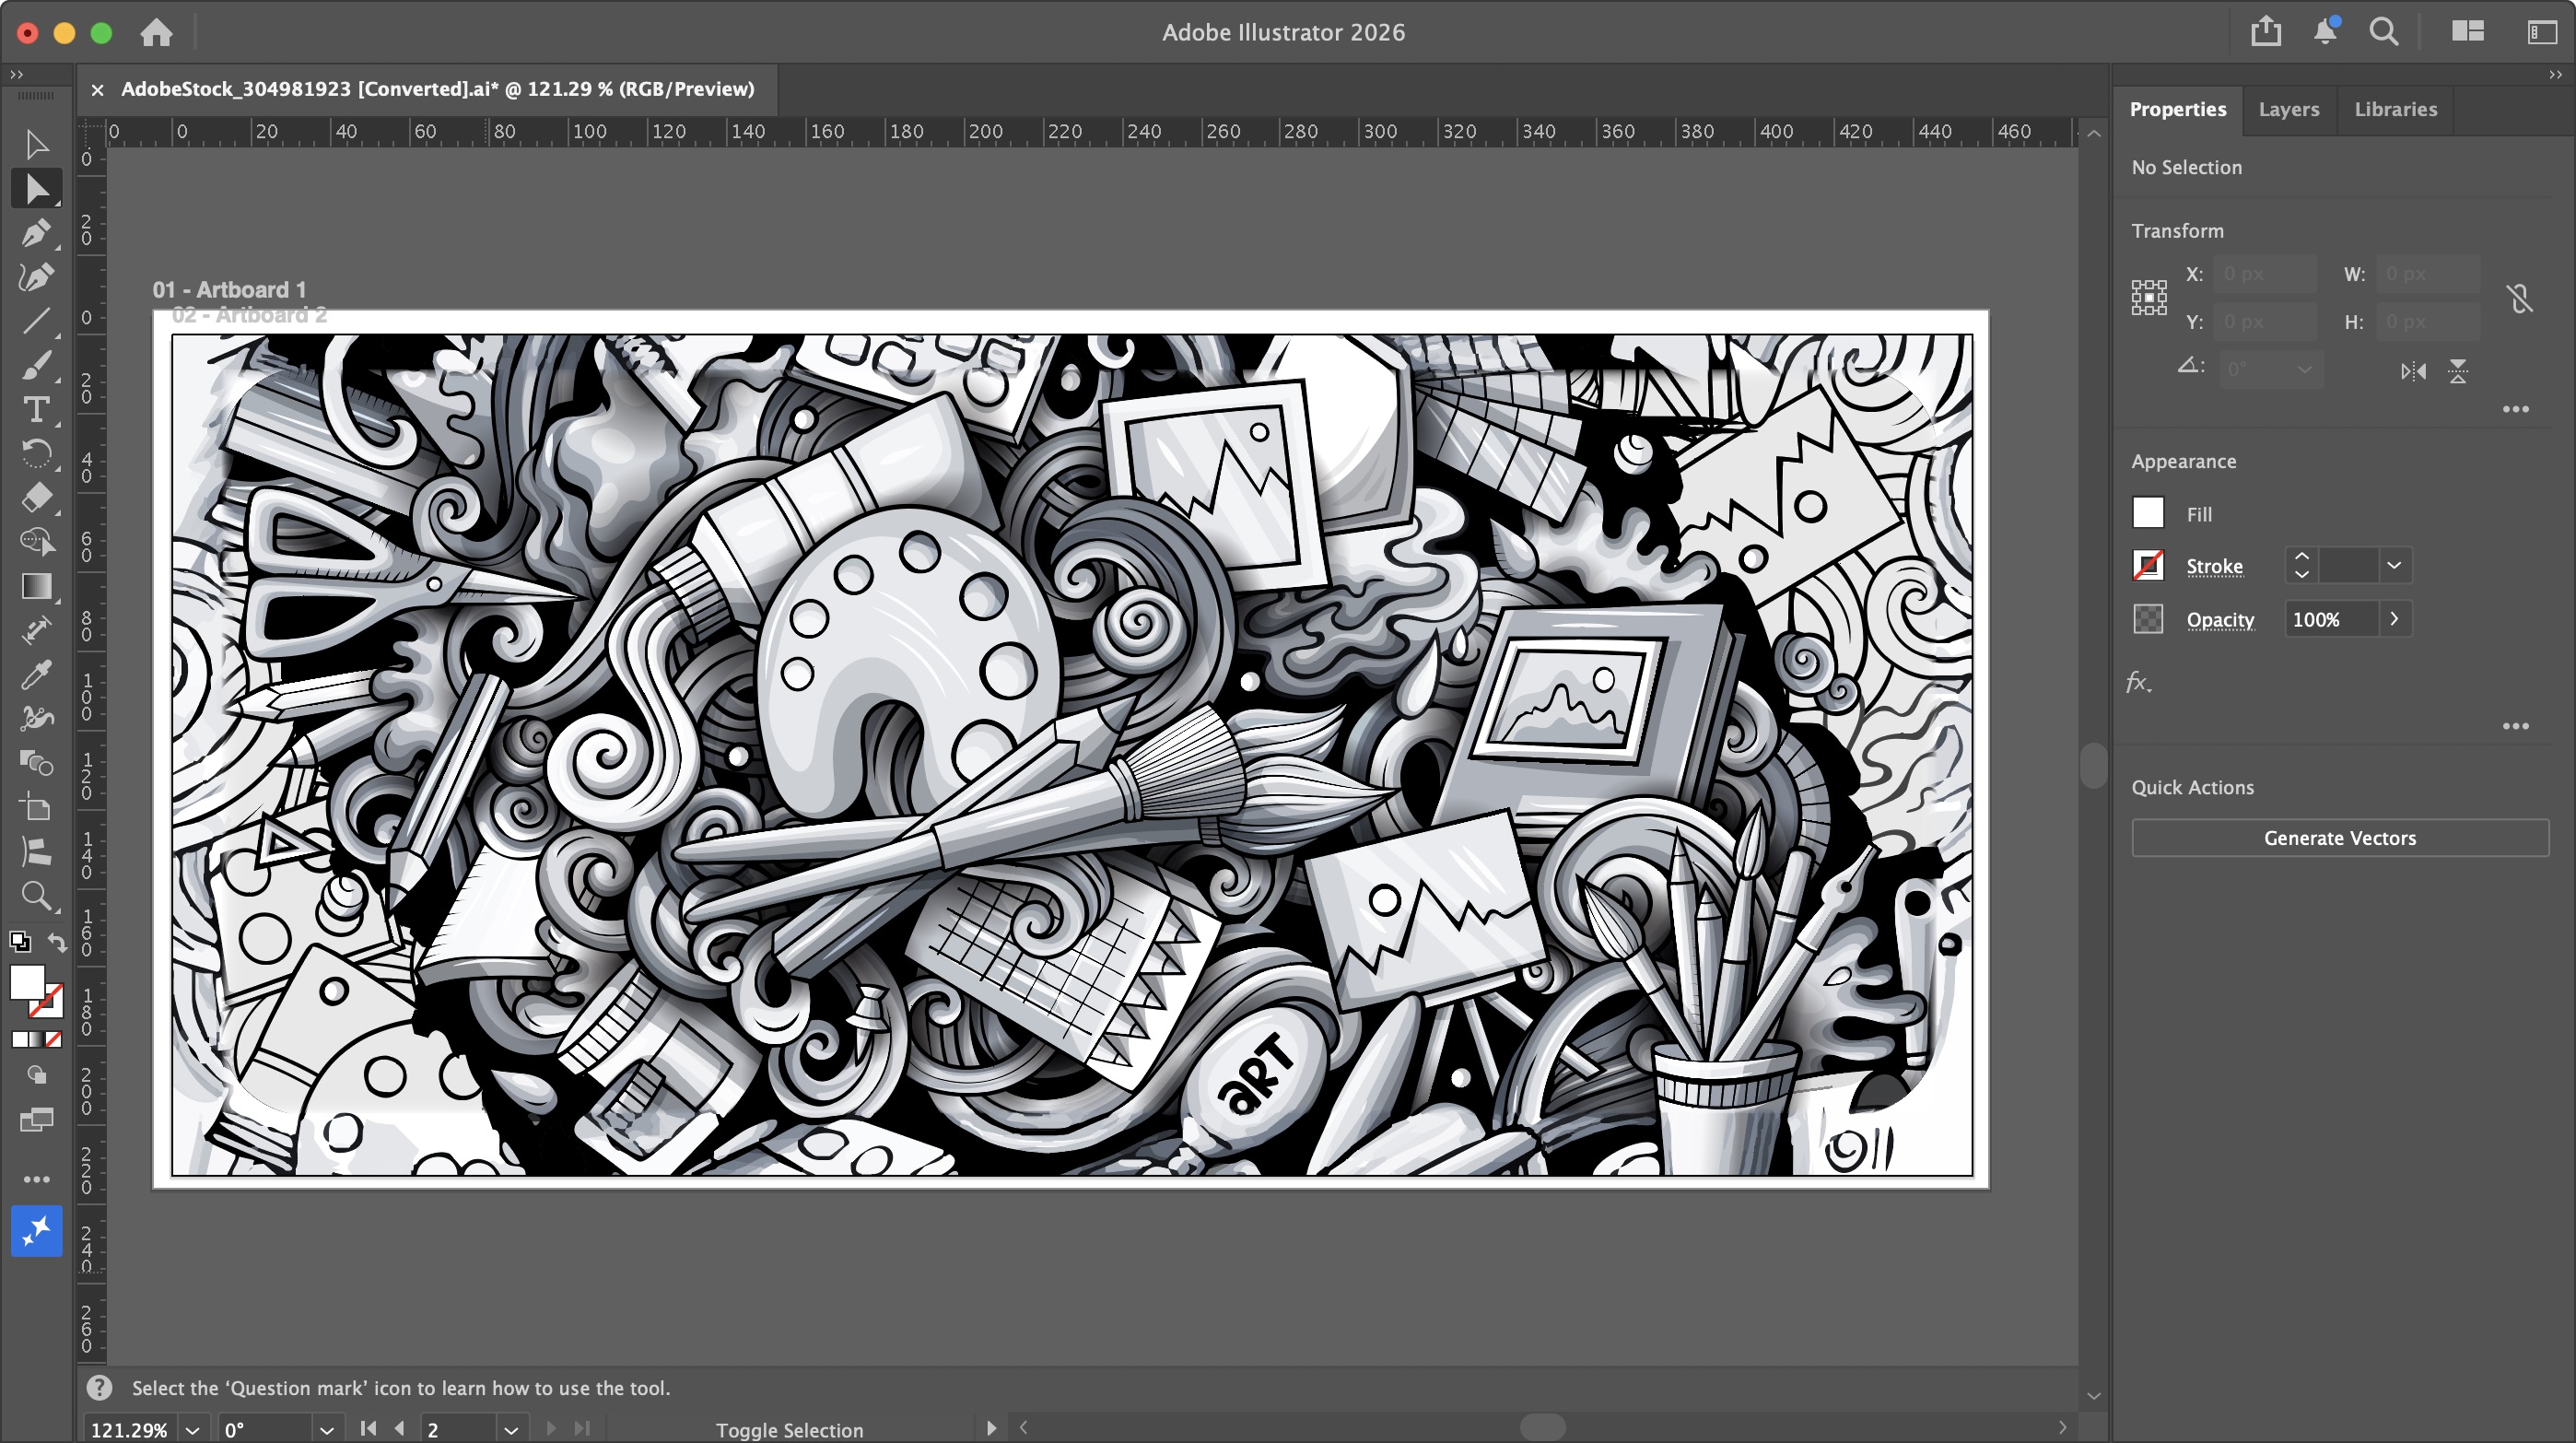
Task: Click the Generate Vectors button
Action: [x=2339, y=838]
